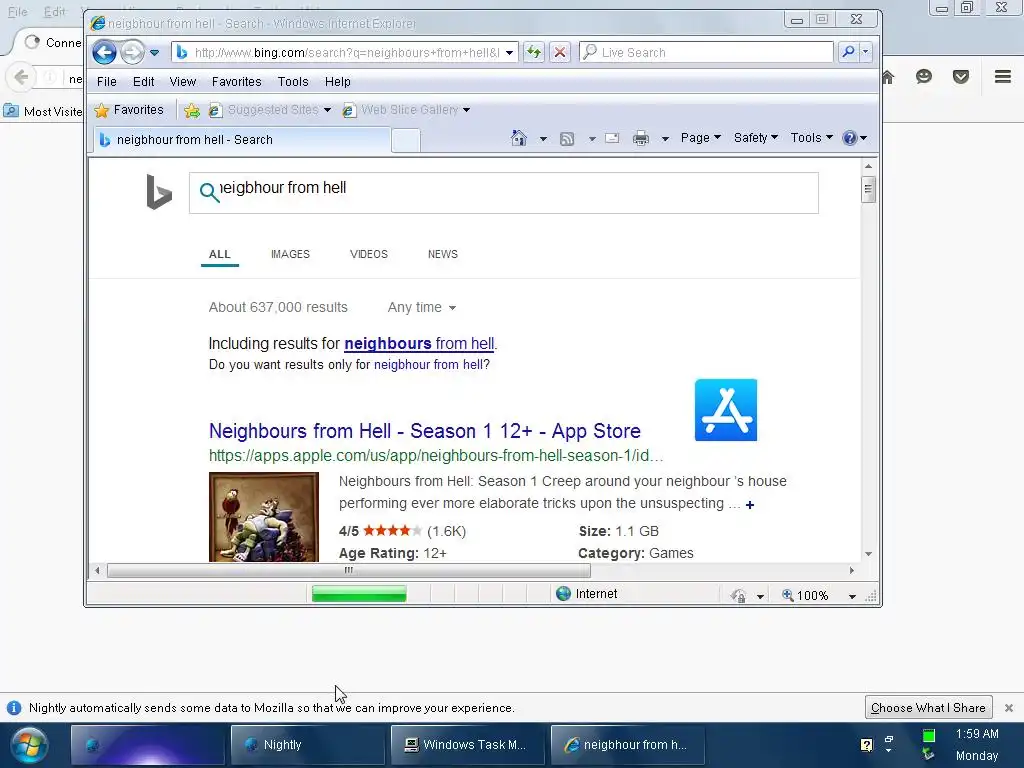This screenshot has width=1024, height=768.
Task: Open the apps.apple.com result URL
Action: 436,456
